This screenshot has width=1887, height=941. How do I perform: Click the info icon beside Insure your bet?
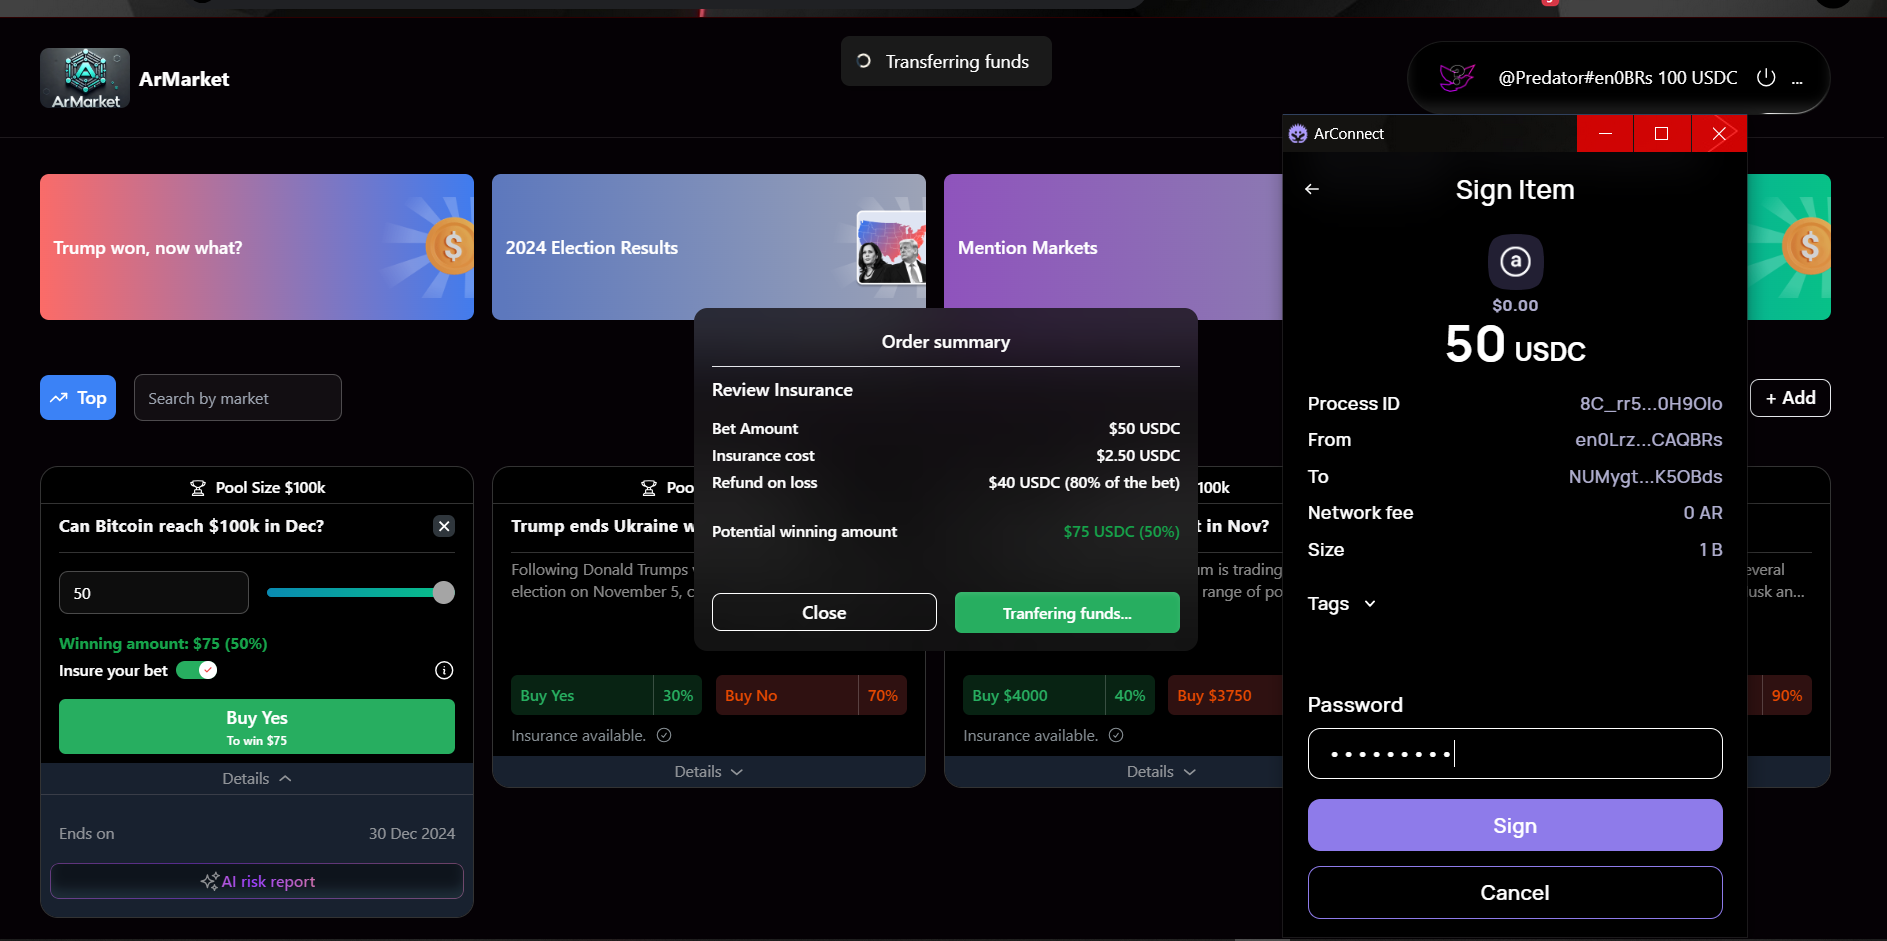[444, 670]
